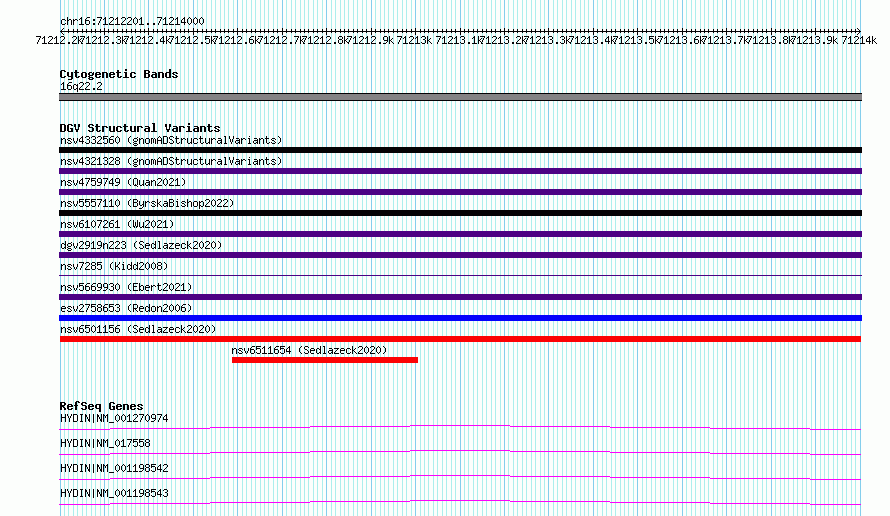Screen dimensions: 890x516
Task: Open variant dgv2919n223 (Sedlazeck2020) label
Action: coord(141,245)
